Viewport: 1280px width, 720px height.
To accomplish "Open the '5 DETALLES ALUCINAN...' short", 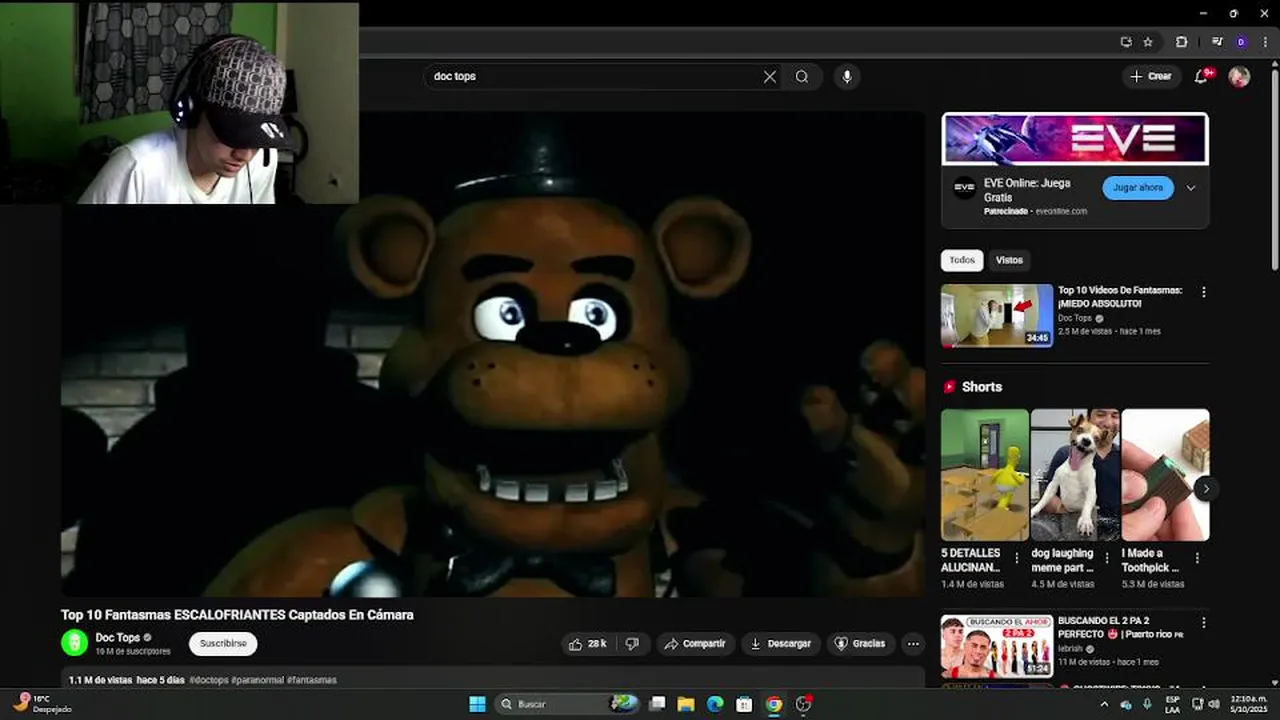I will [985, 475].
